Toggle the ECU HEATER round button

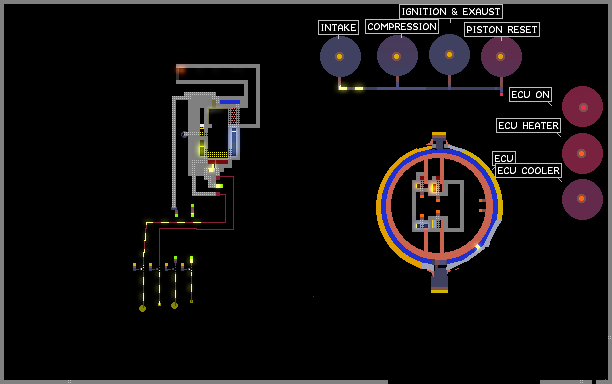click(582, 153)
